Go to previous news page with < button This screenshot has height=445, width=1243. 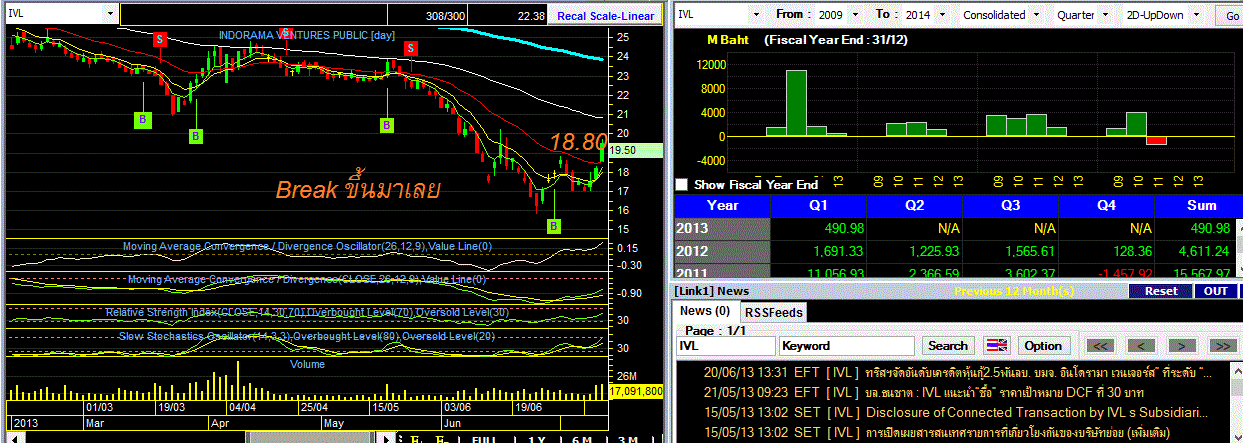click(x=1139, y=346)
